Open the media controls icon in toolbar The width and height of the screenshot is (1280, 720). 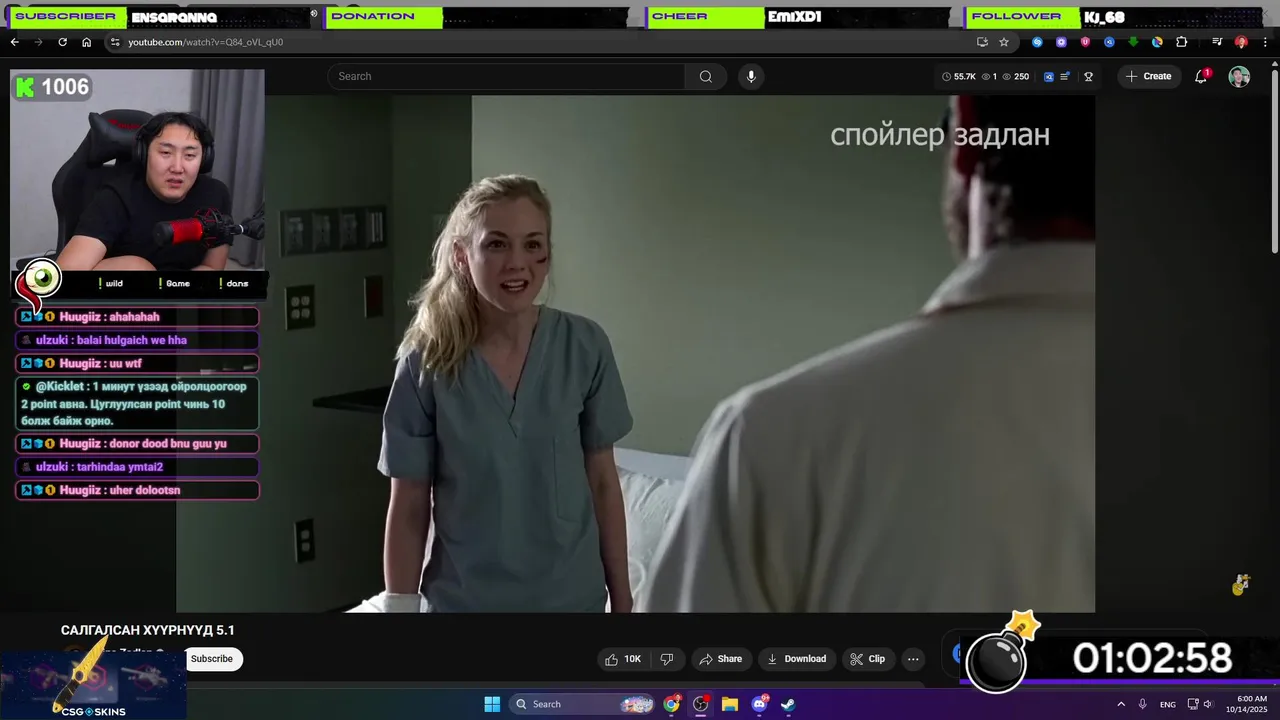pyautogui.click(x=1217, y=42)
